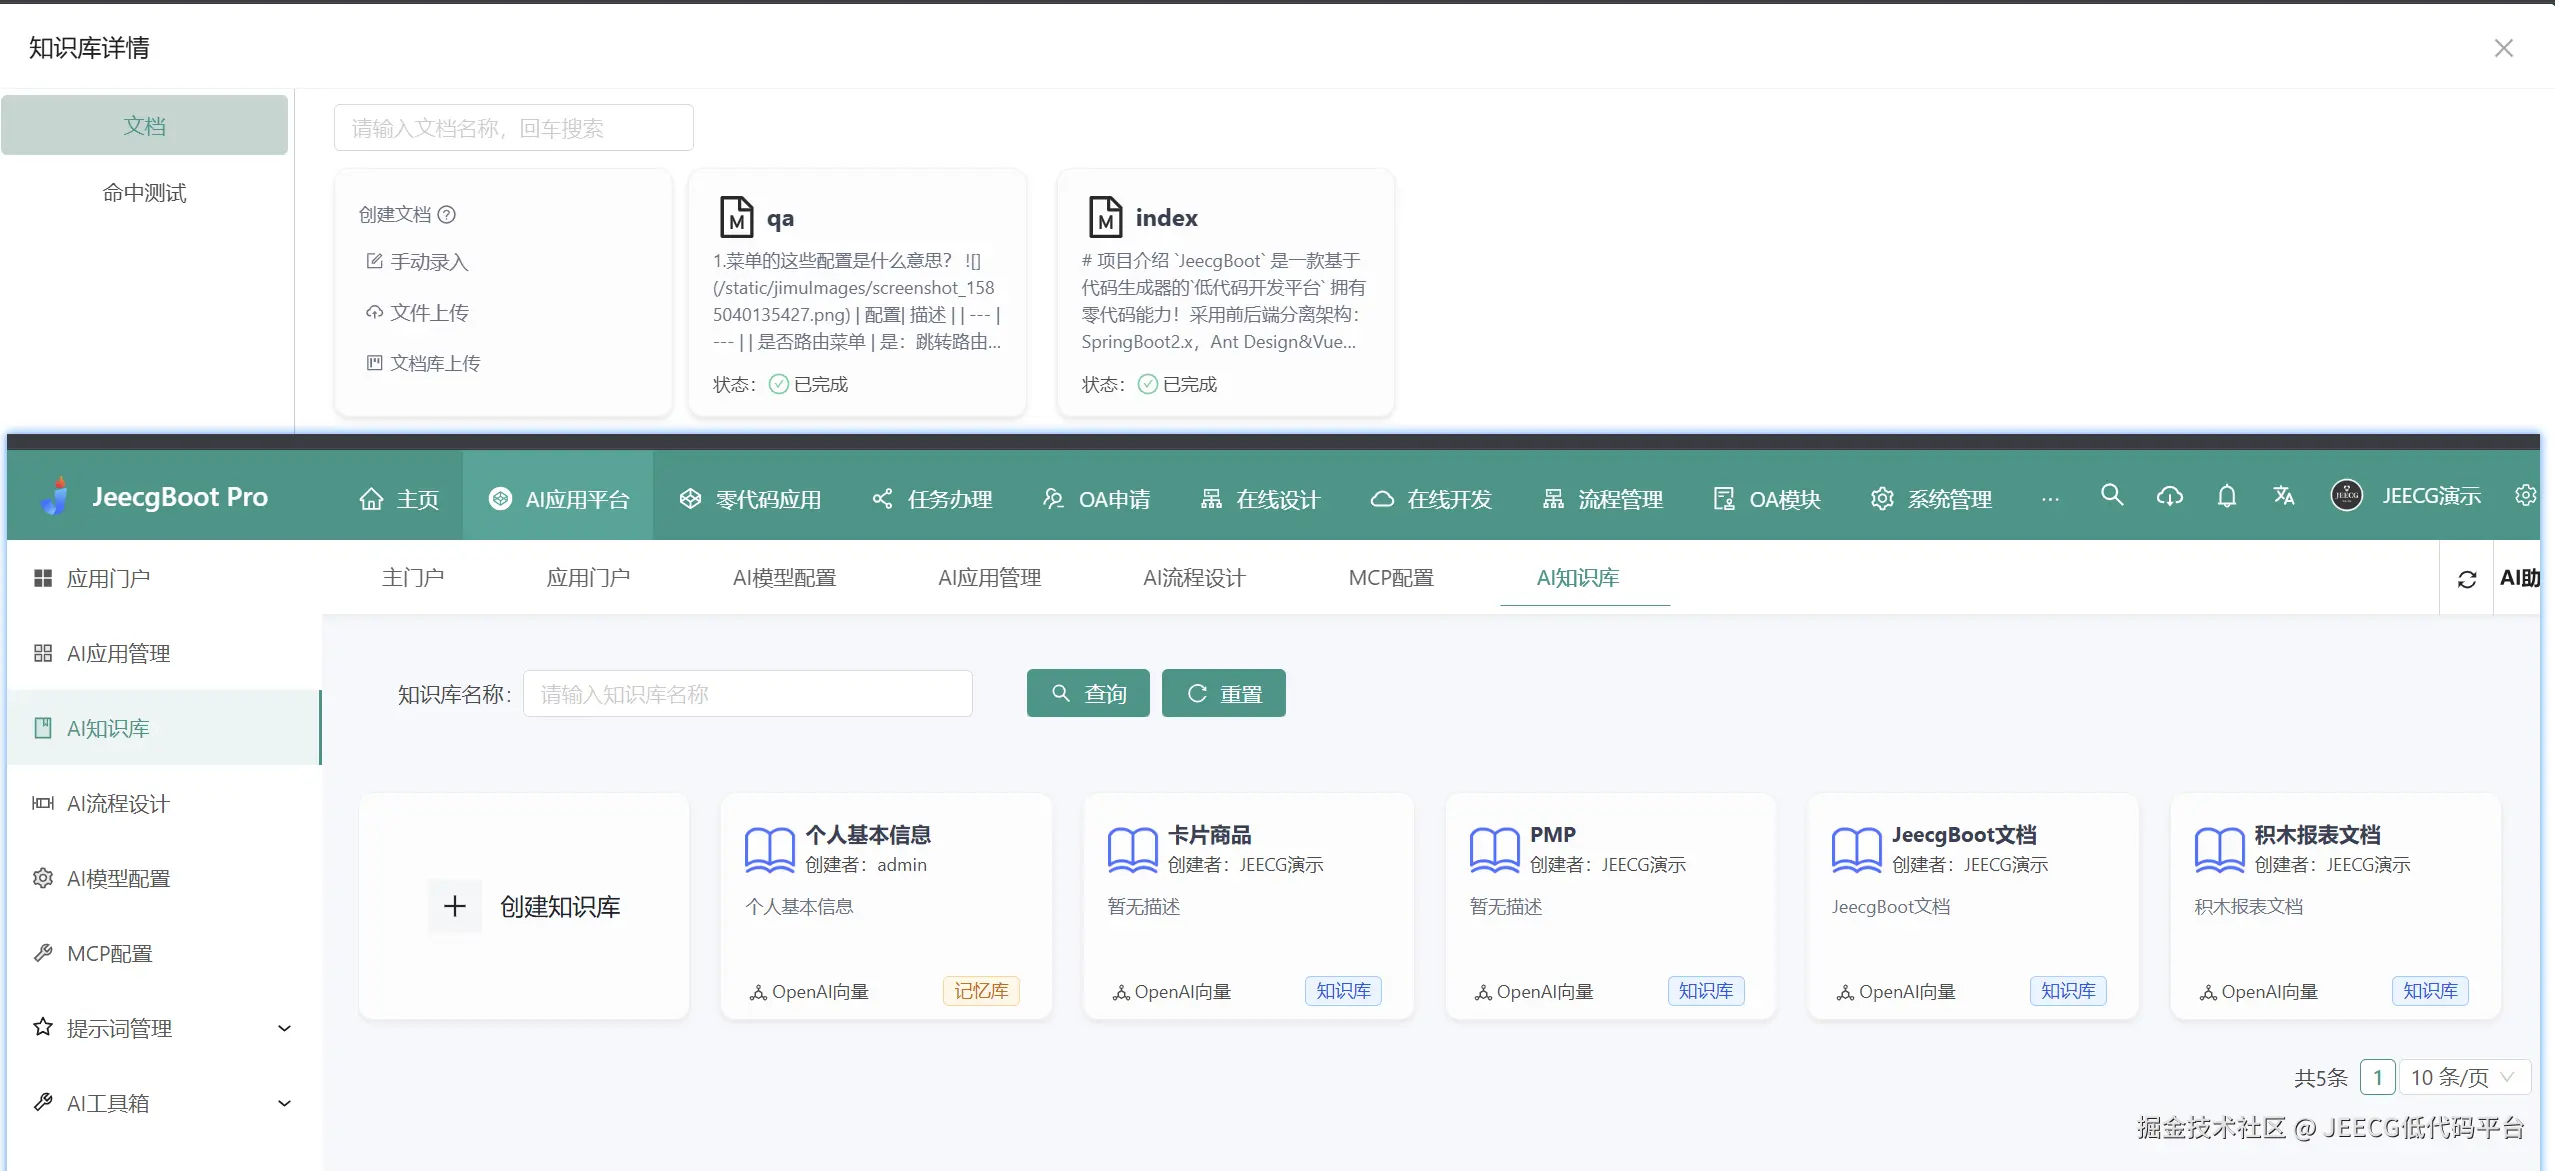Click the 知识库名称 input field
The width and height of the screenshot is (2555, 1171).
(x=747, y=693)
